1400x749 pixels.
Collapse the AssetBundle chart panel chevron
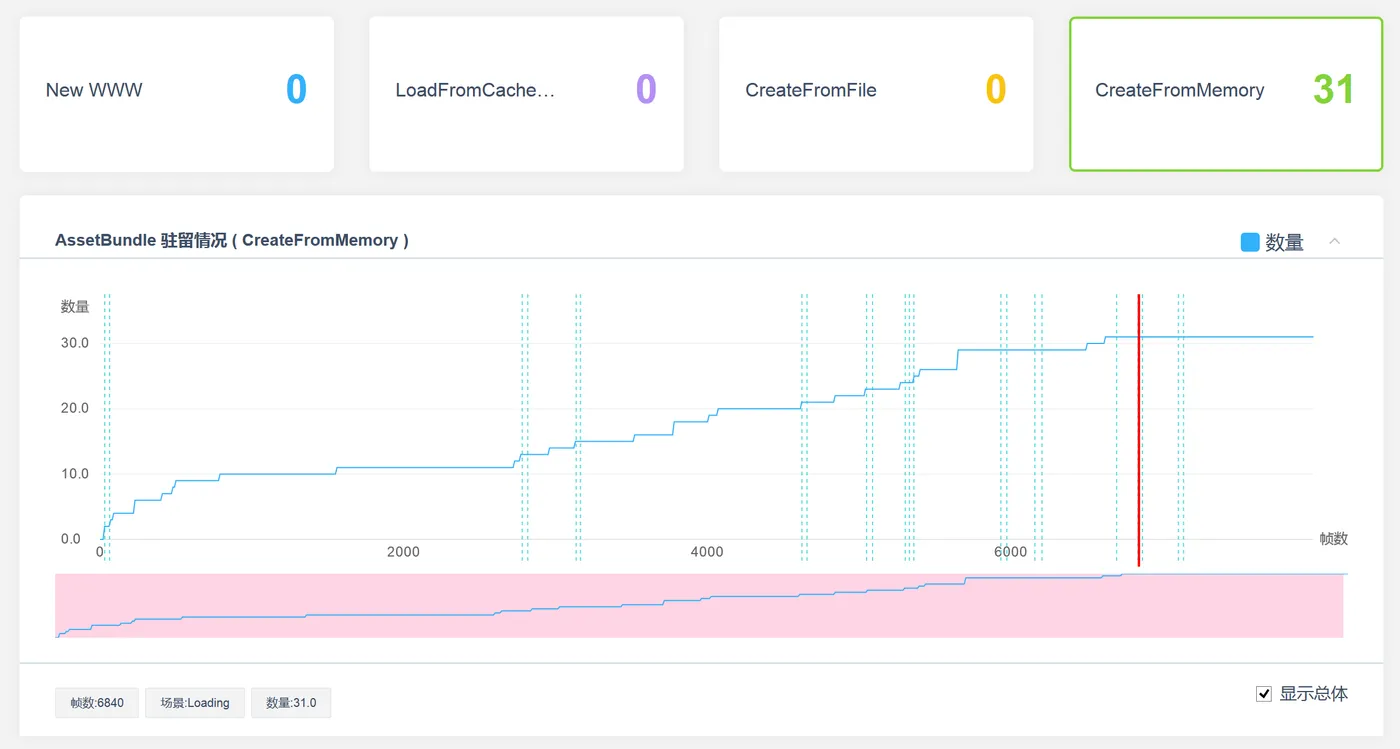(1334, 241)
